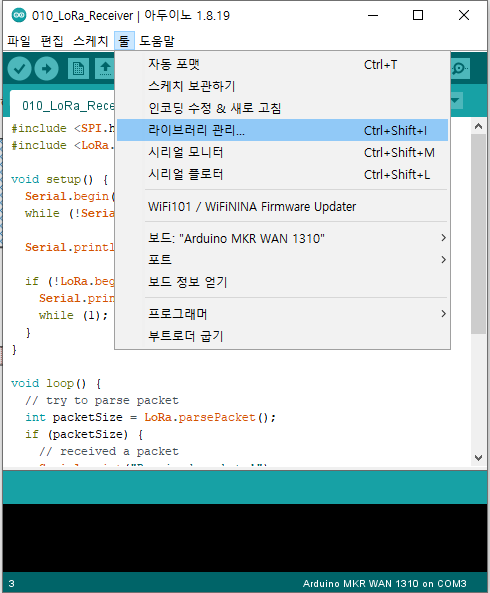
Task: Click the vertical scrollbar thumb
Action: point(478,234)
